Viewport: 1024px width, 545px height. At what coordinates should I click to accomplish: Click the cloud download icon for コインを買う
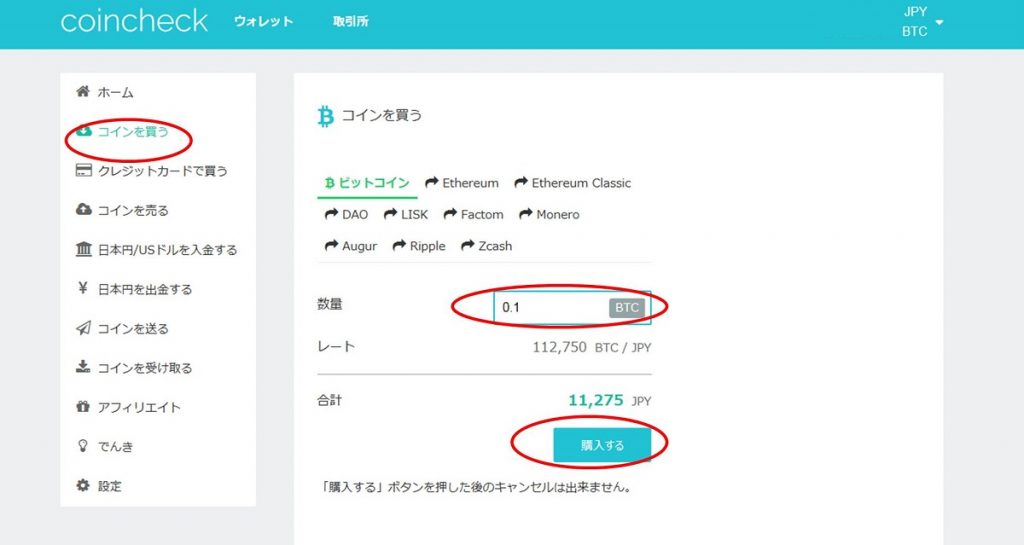(x=84, y=131)
